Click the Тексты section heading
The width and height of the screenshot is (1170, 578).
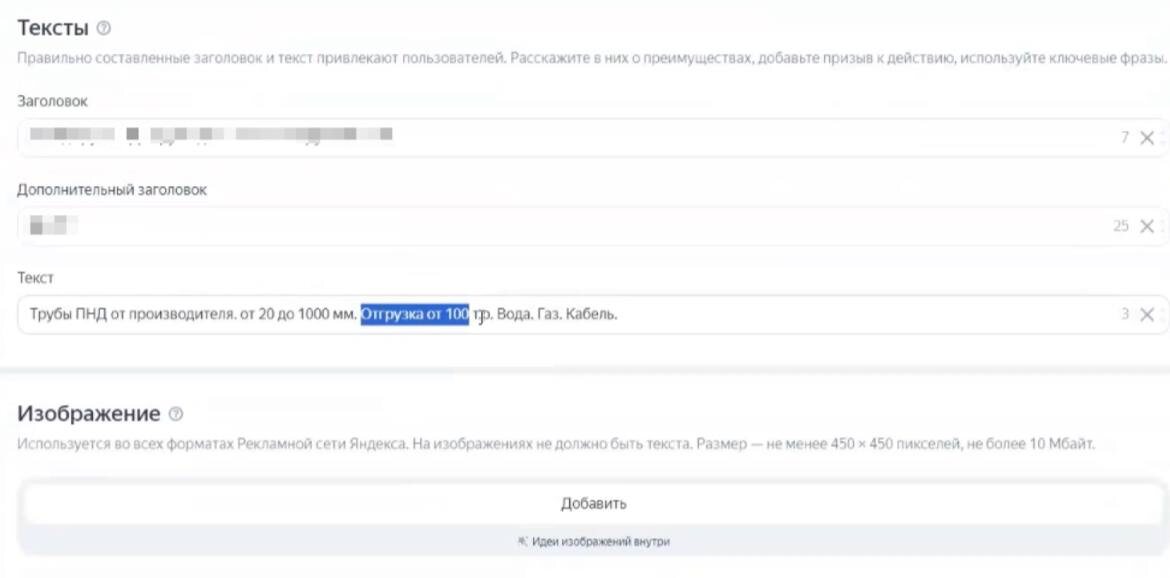coord(53,28)
